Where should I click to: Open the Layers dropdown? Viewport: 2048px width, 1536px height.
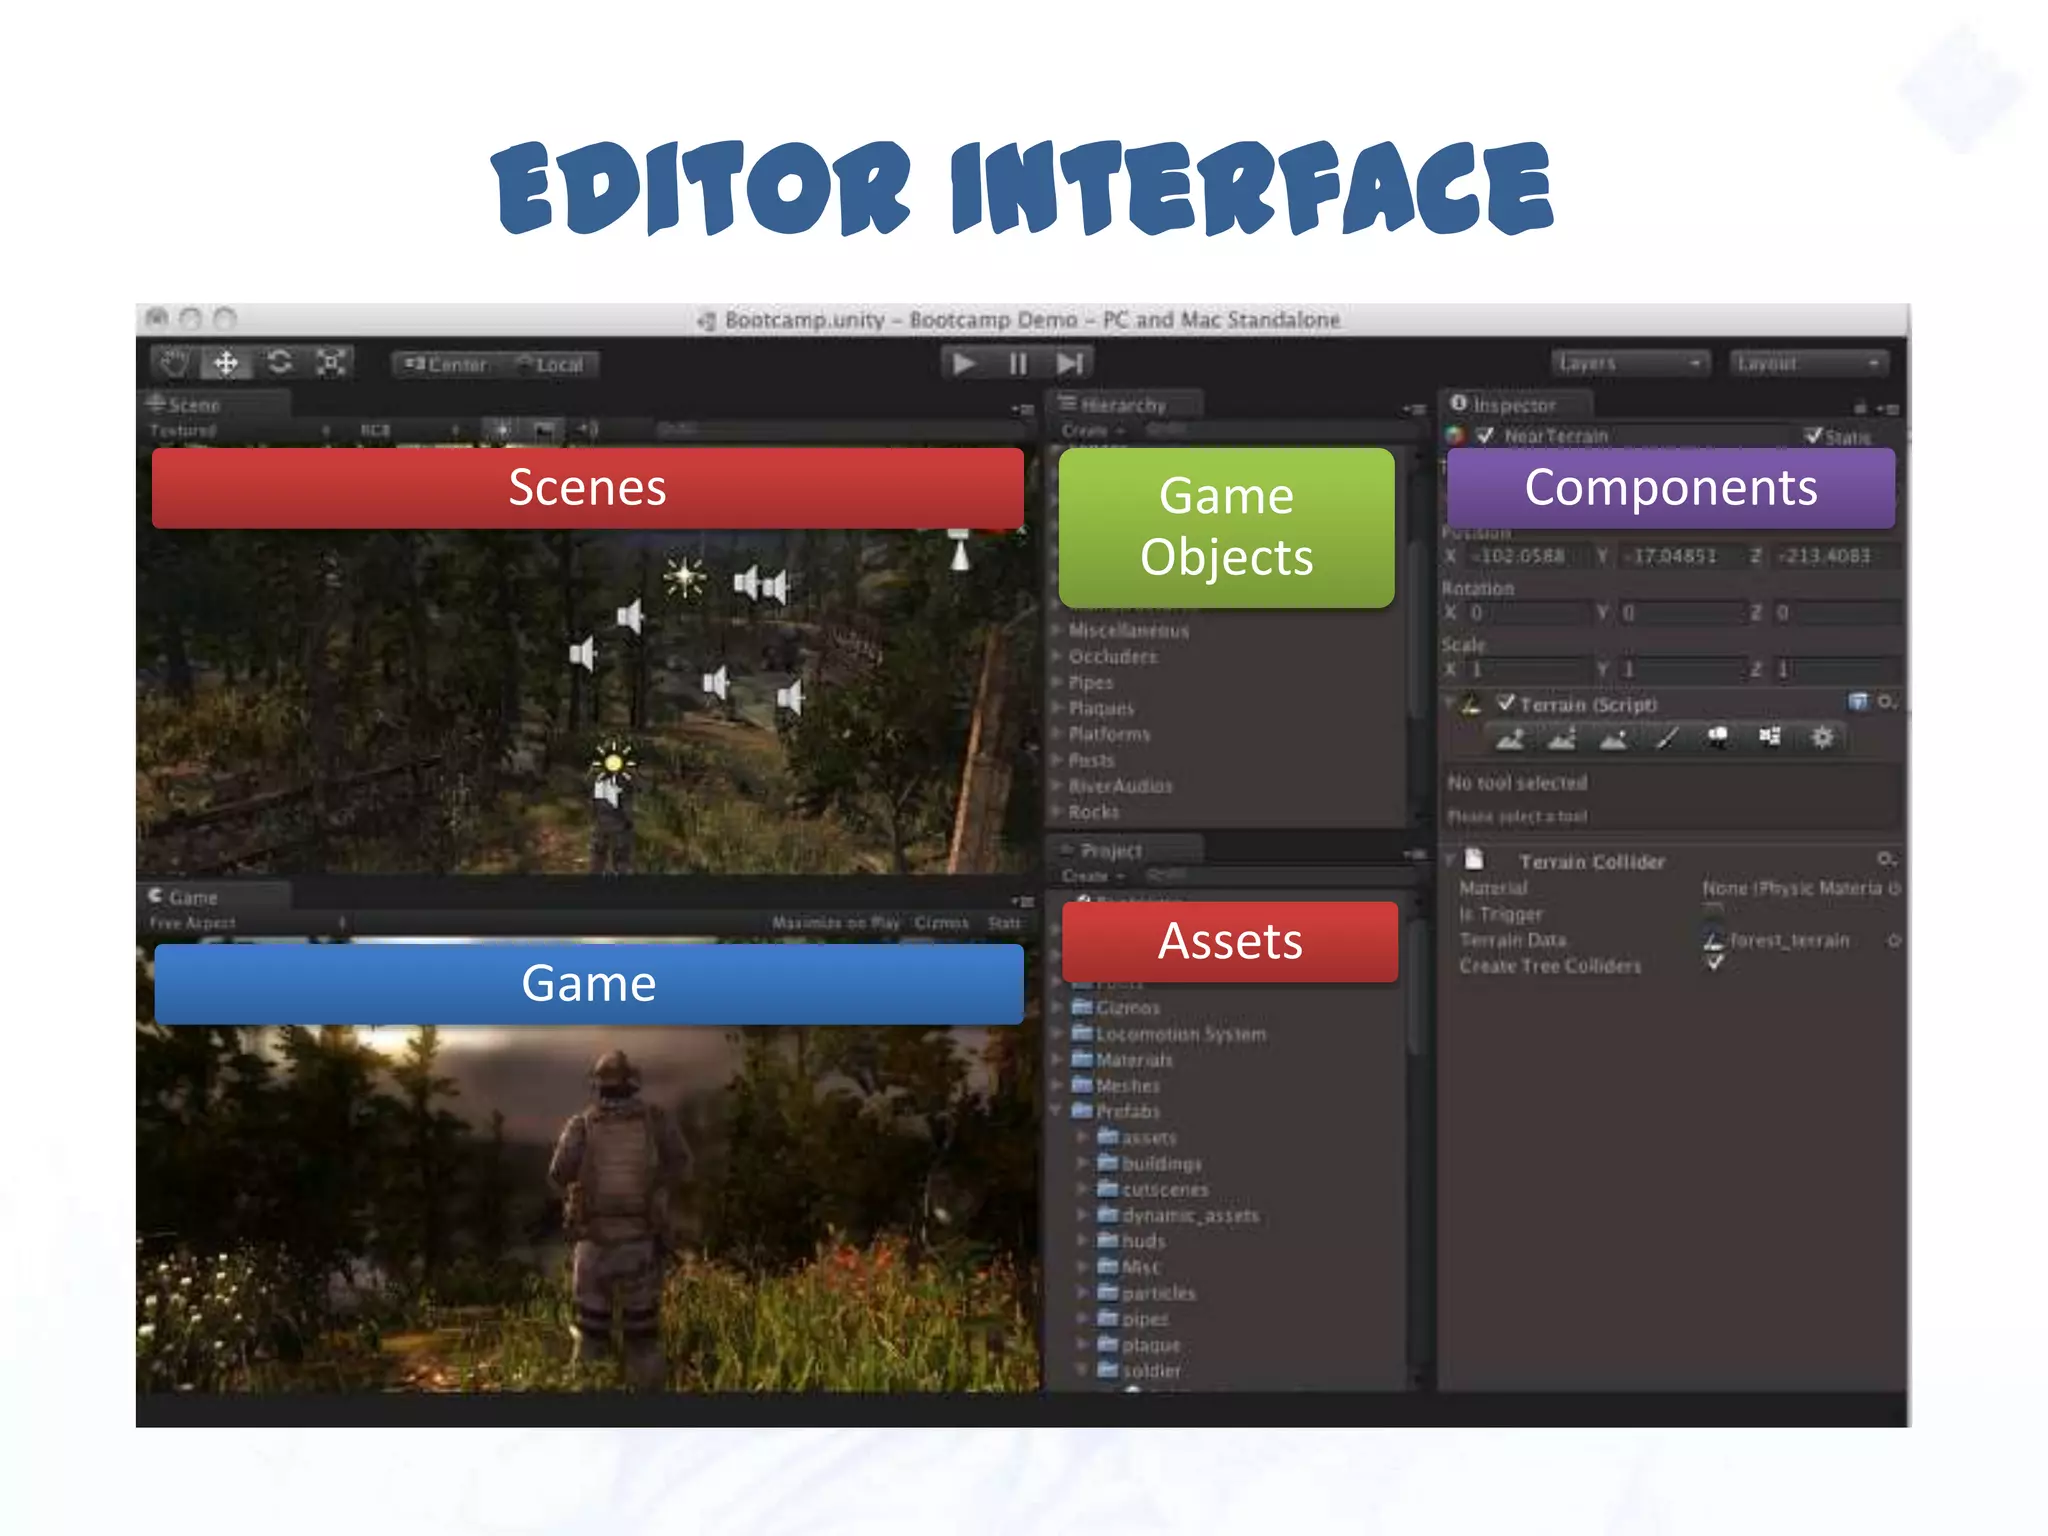coord(1630,363)
